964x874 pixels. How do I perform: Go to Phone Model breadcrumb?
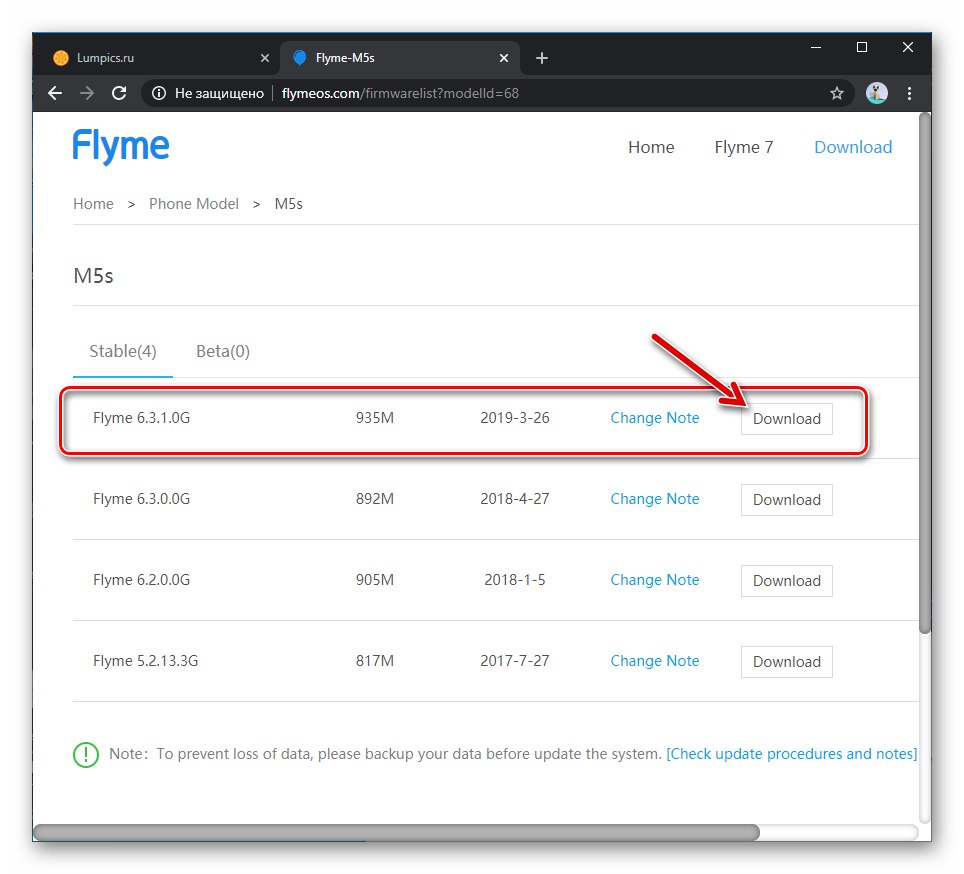click(194, 204)
